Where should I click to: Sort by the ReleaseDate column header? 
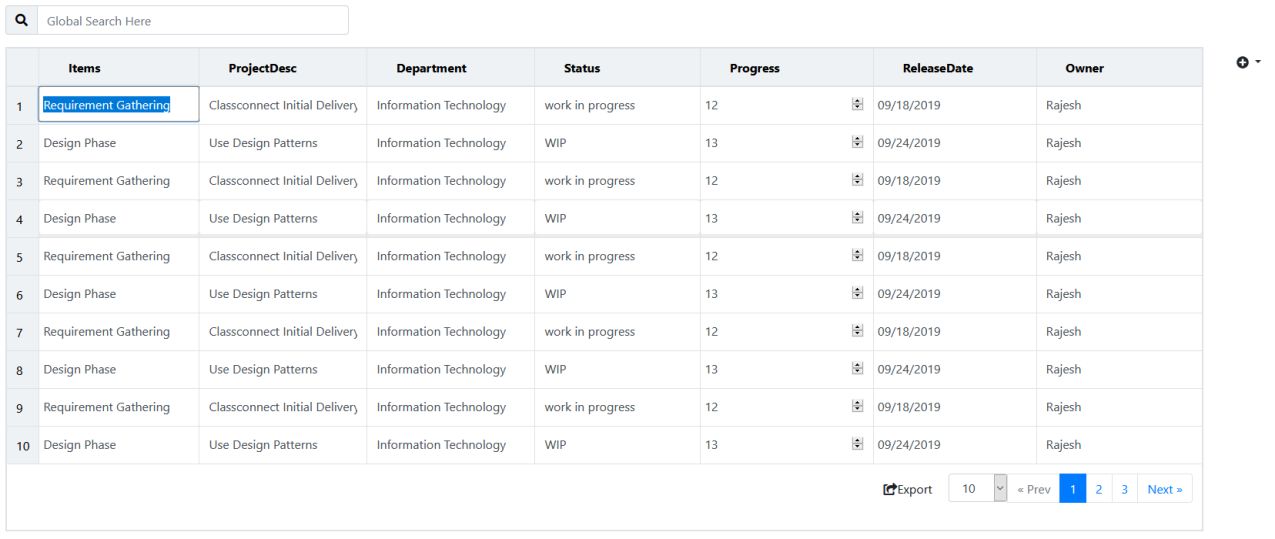tap(937, 68)
